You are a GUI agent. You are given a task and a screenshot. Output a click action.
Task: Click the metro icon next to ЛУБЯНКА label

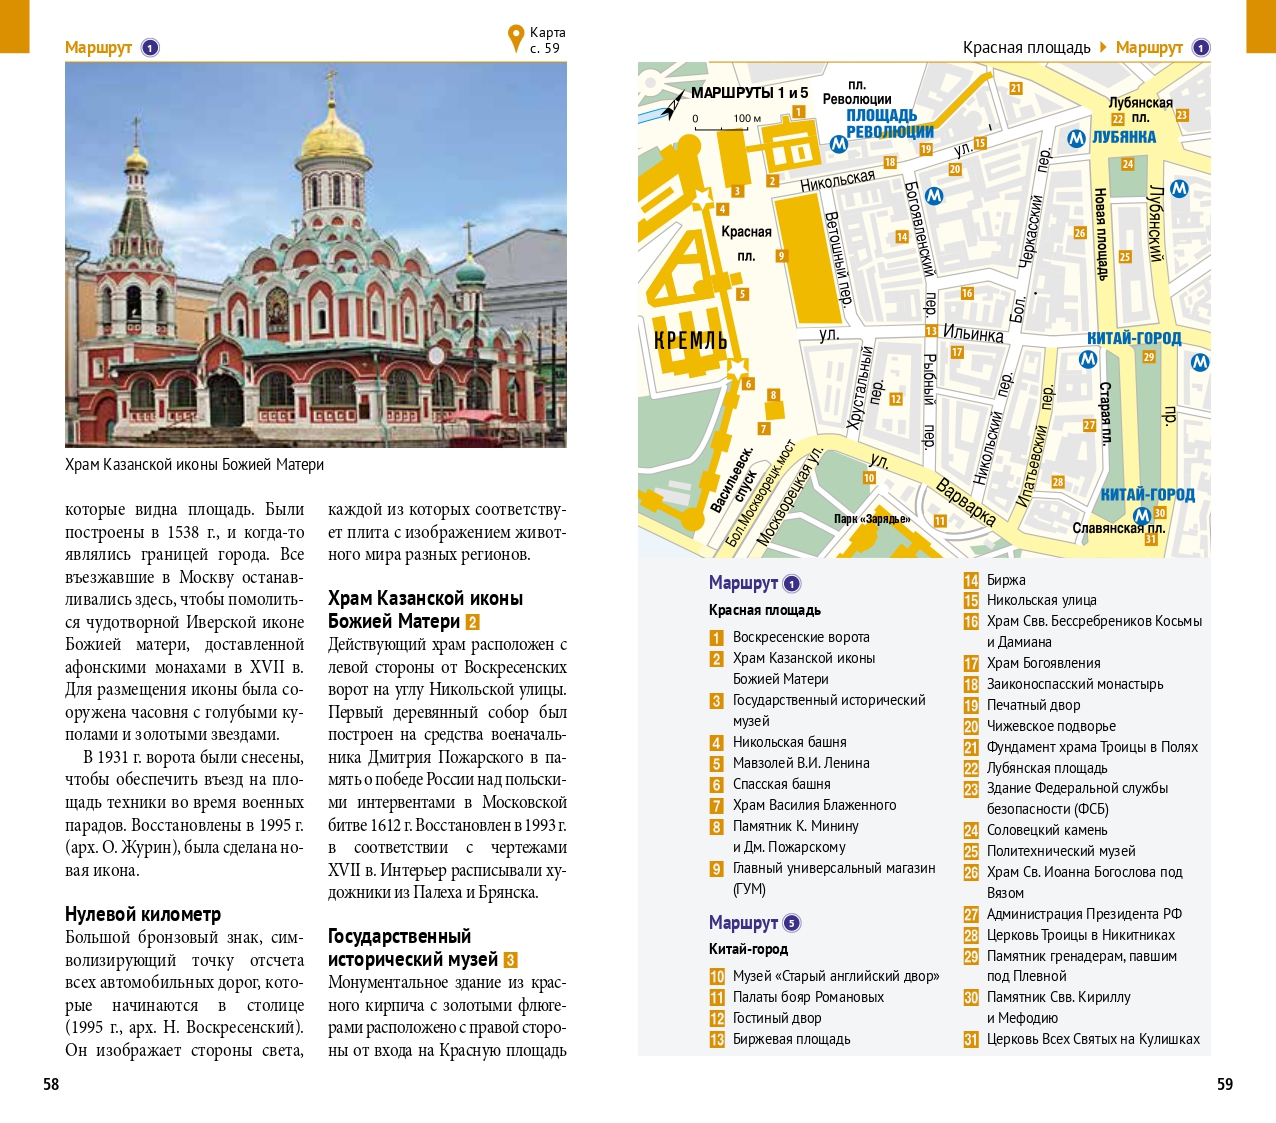pos(1076,139)
